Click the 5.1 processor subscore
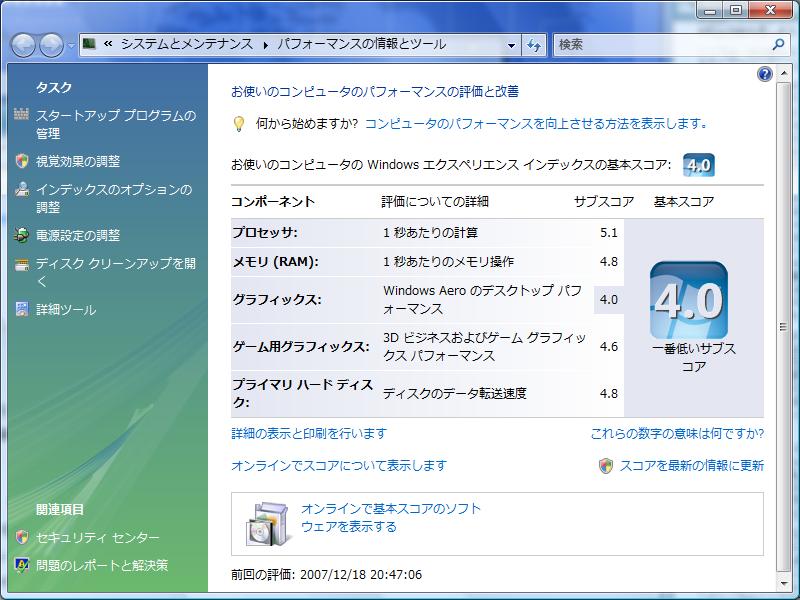 (609, 233)
